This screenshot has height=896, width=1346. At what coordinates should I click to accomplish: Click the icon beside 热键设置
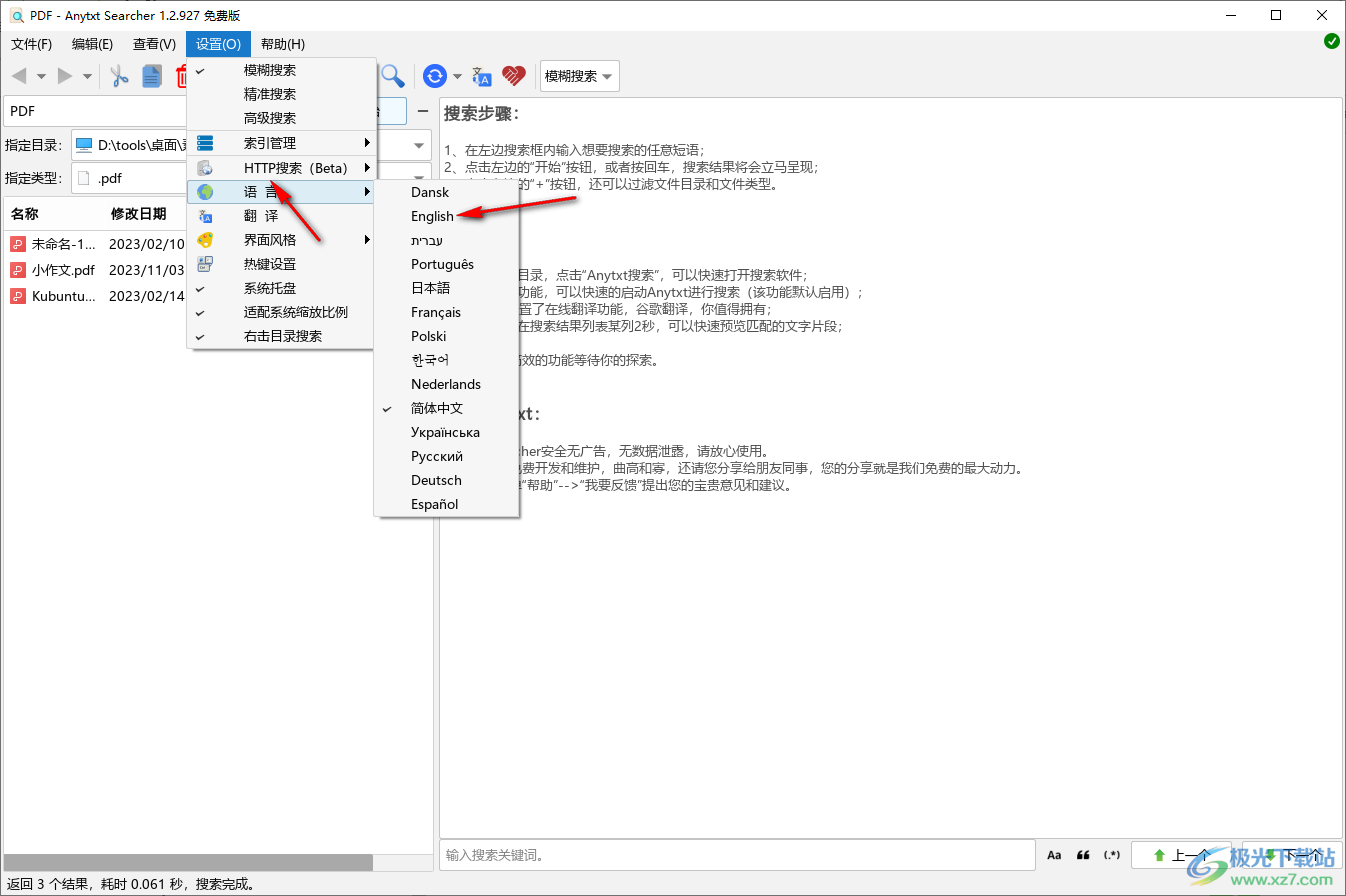pos(205,264)
